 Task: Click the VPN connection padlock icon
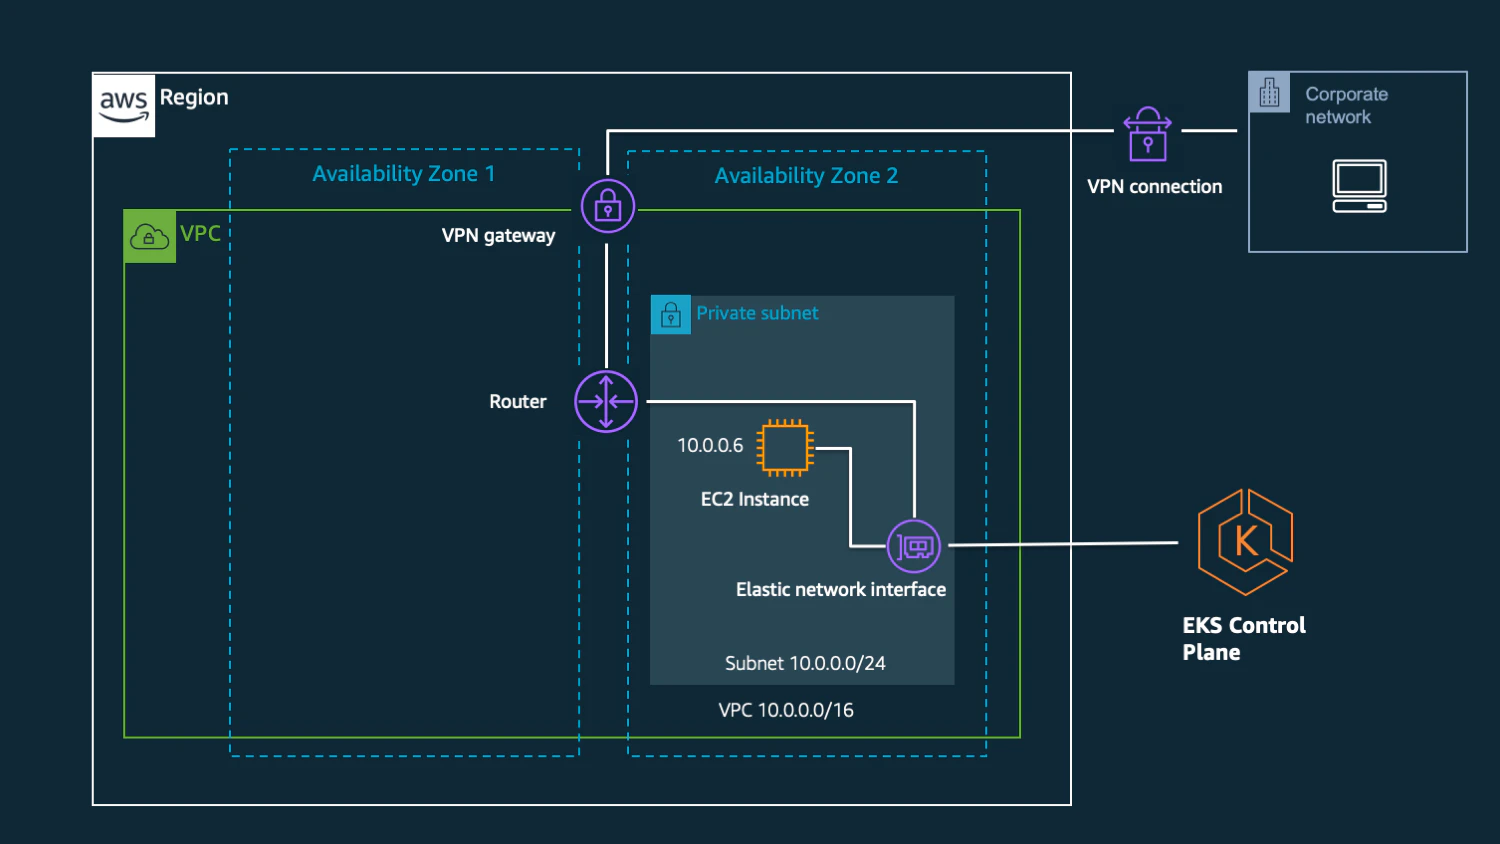(1148, 134)
